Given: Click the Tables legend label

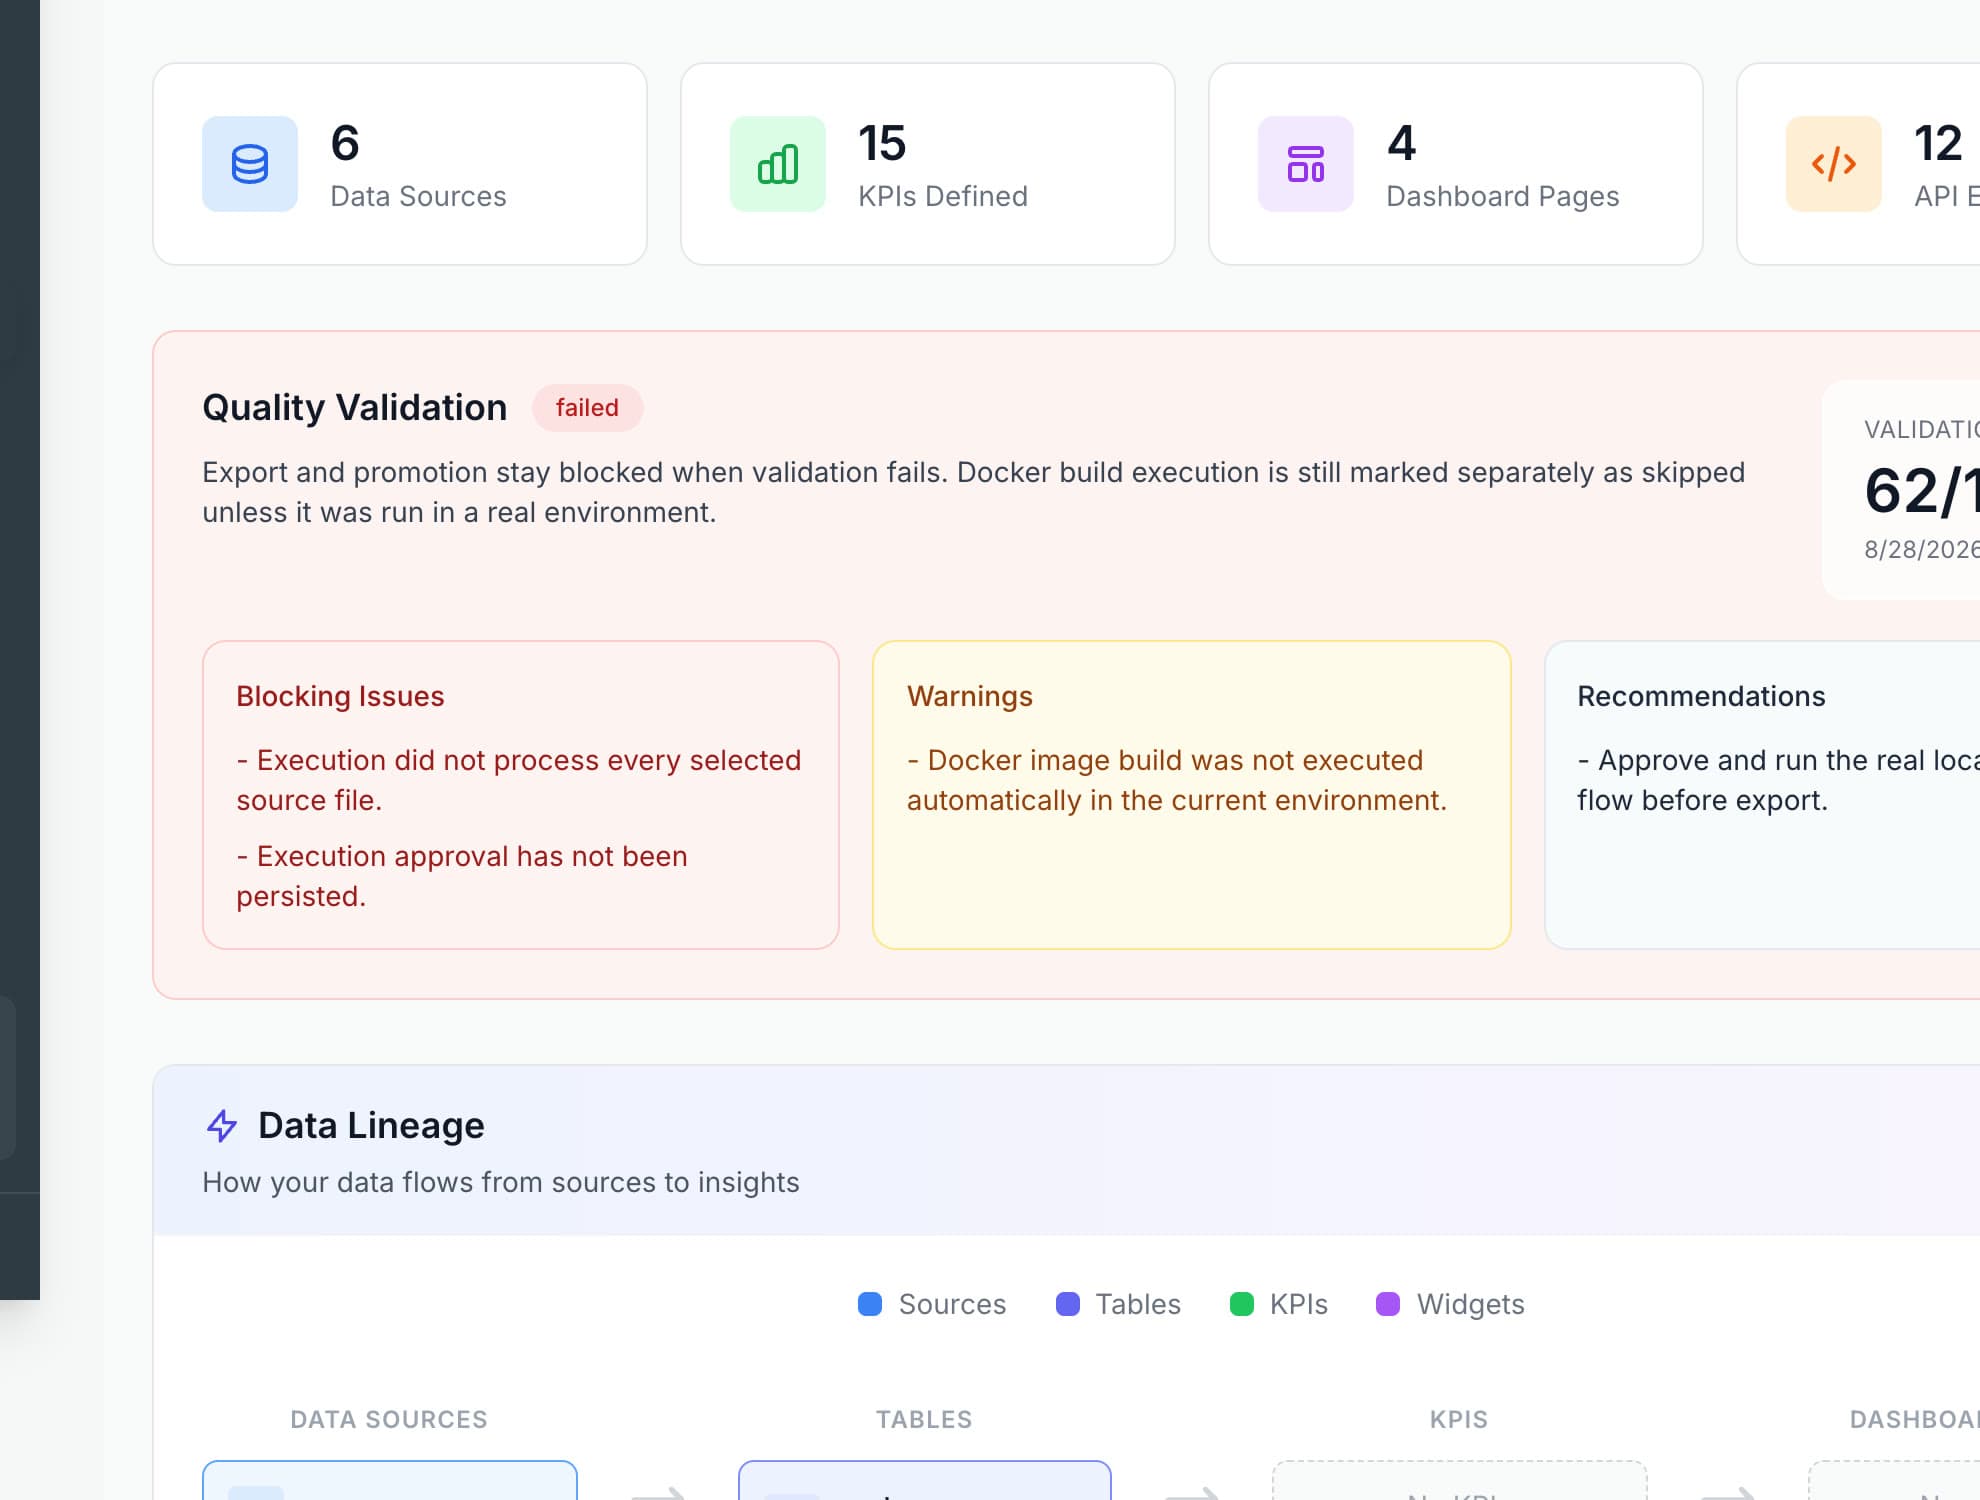Looking at the screenshot, I should [1138, 1304].
